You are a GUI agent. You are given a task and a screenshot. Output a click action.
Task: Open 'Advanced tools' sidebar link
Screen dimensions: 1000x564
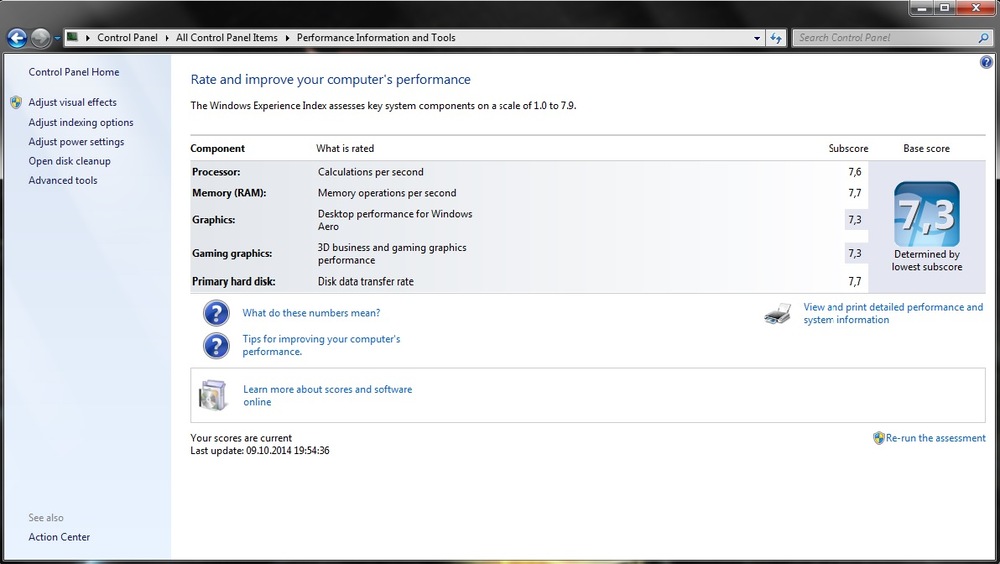point(62,181)
